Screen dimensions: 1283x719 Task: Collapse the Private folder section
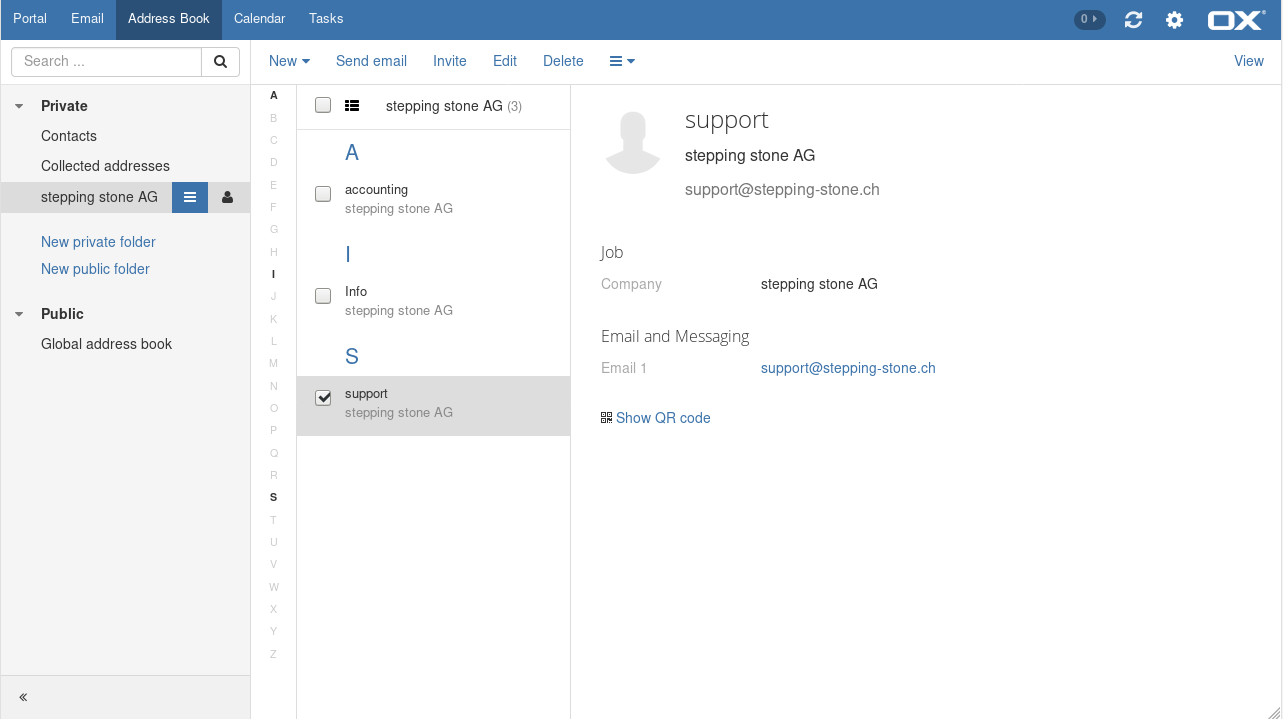point(19,106)
